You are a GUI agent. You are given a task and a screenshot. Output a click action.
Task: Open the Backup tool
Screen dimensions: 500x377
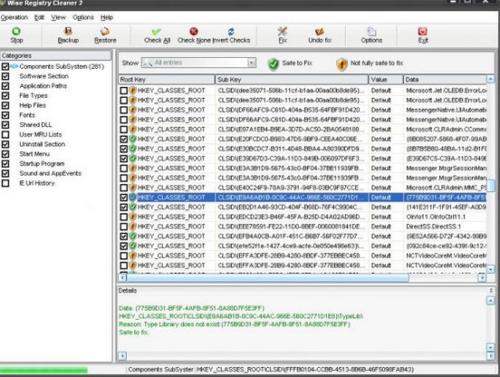click(68, 35)
